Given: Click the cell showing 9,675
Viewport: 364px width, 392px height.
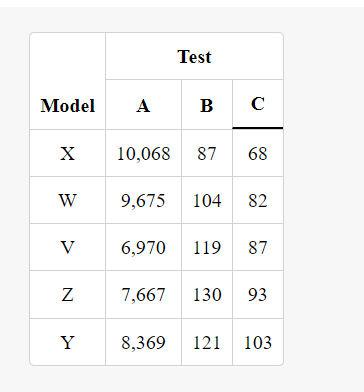Looking at the screenshot, I should [143, 200].
